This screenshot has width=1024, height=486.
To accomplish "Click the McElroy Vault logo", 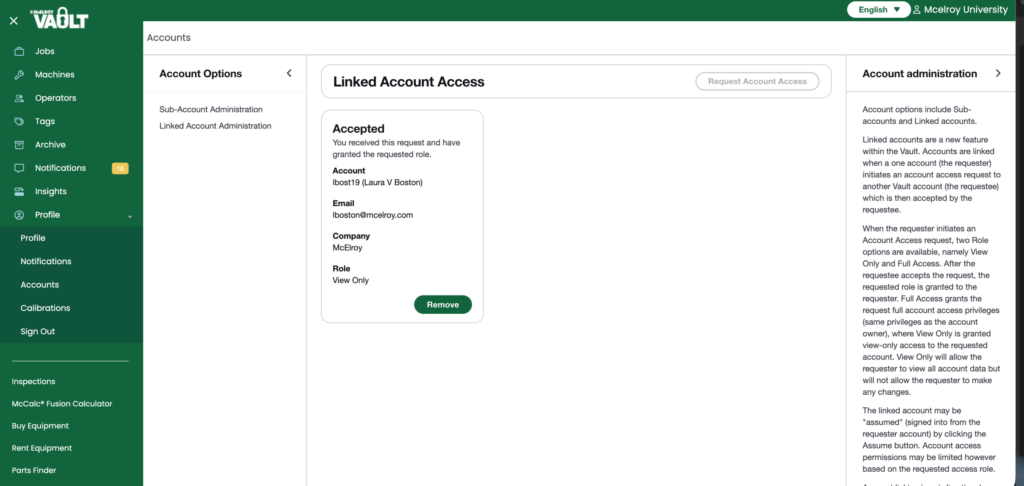I will tap(60, 19).
